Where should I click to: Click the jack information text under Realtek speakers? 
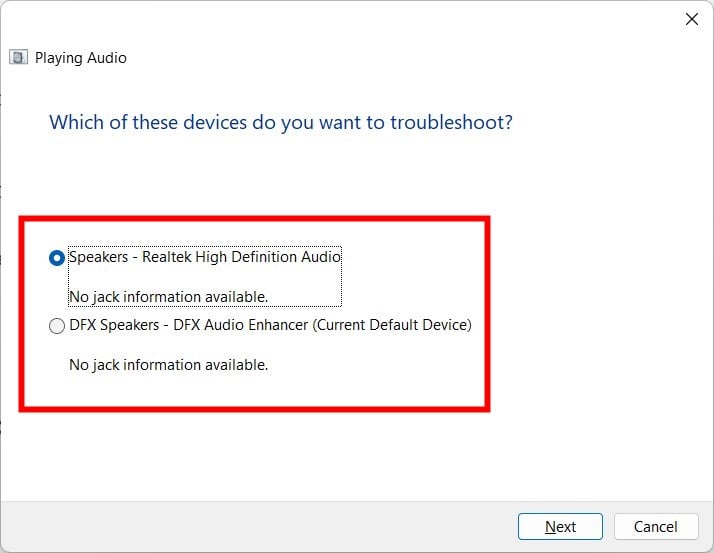click(168, 297)
